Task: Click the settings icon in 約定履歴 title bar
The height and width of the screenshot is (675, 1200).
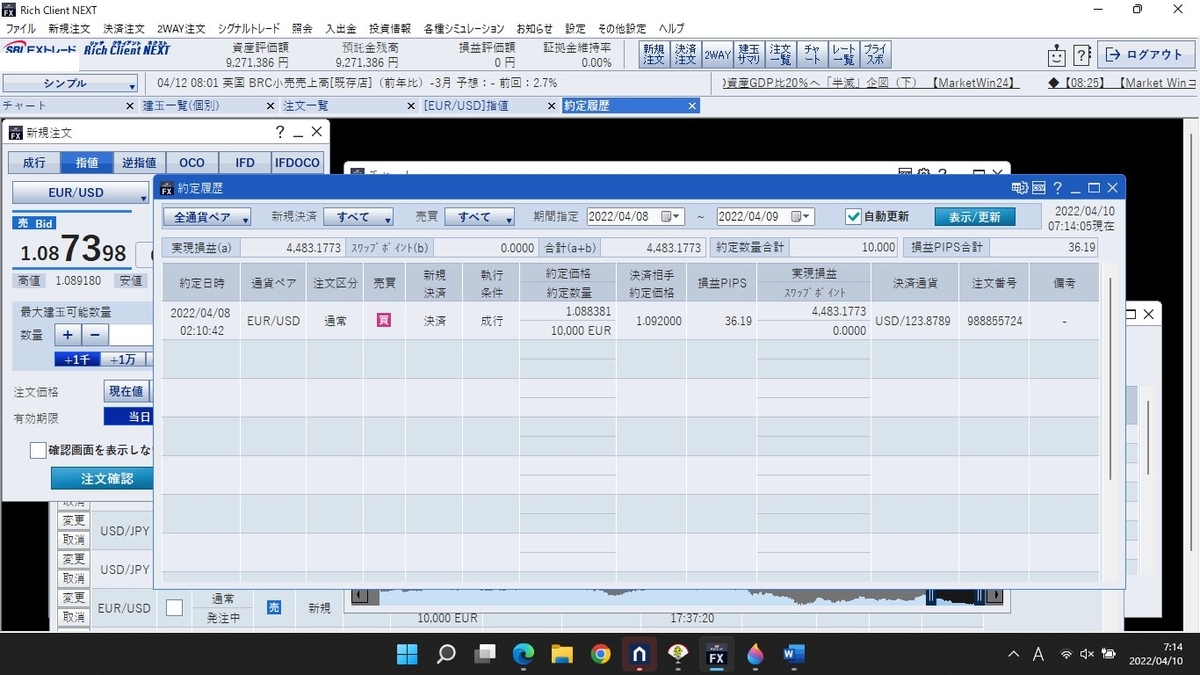Action: click(1019, 188)
